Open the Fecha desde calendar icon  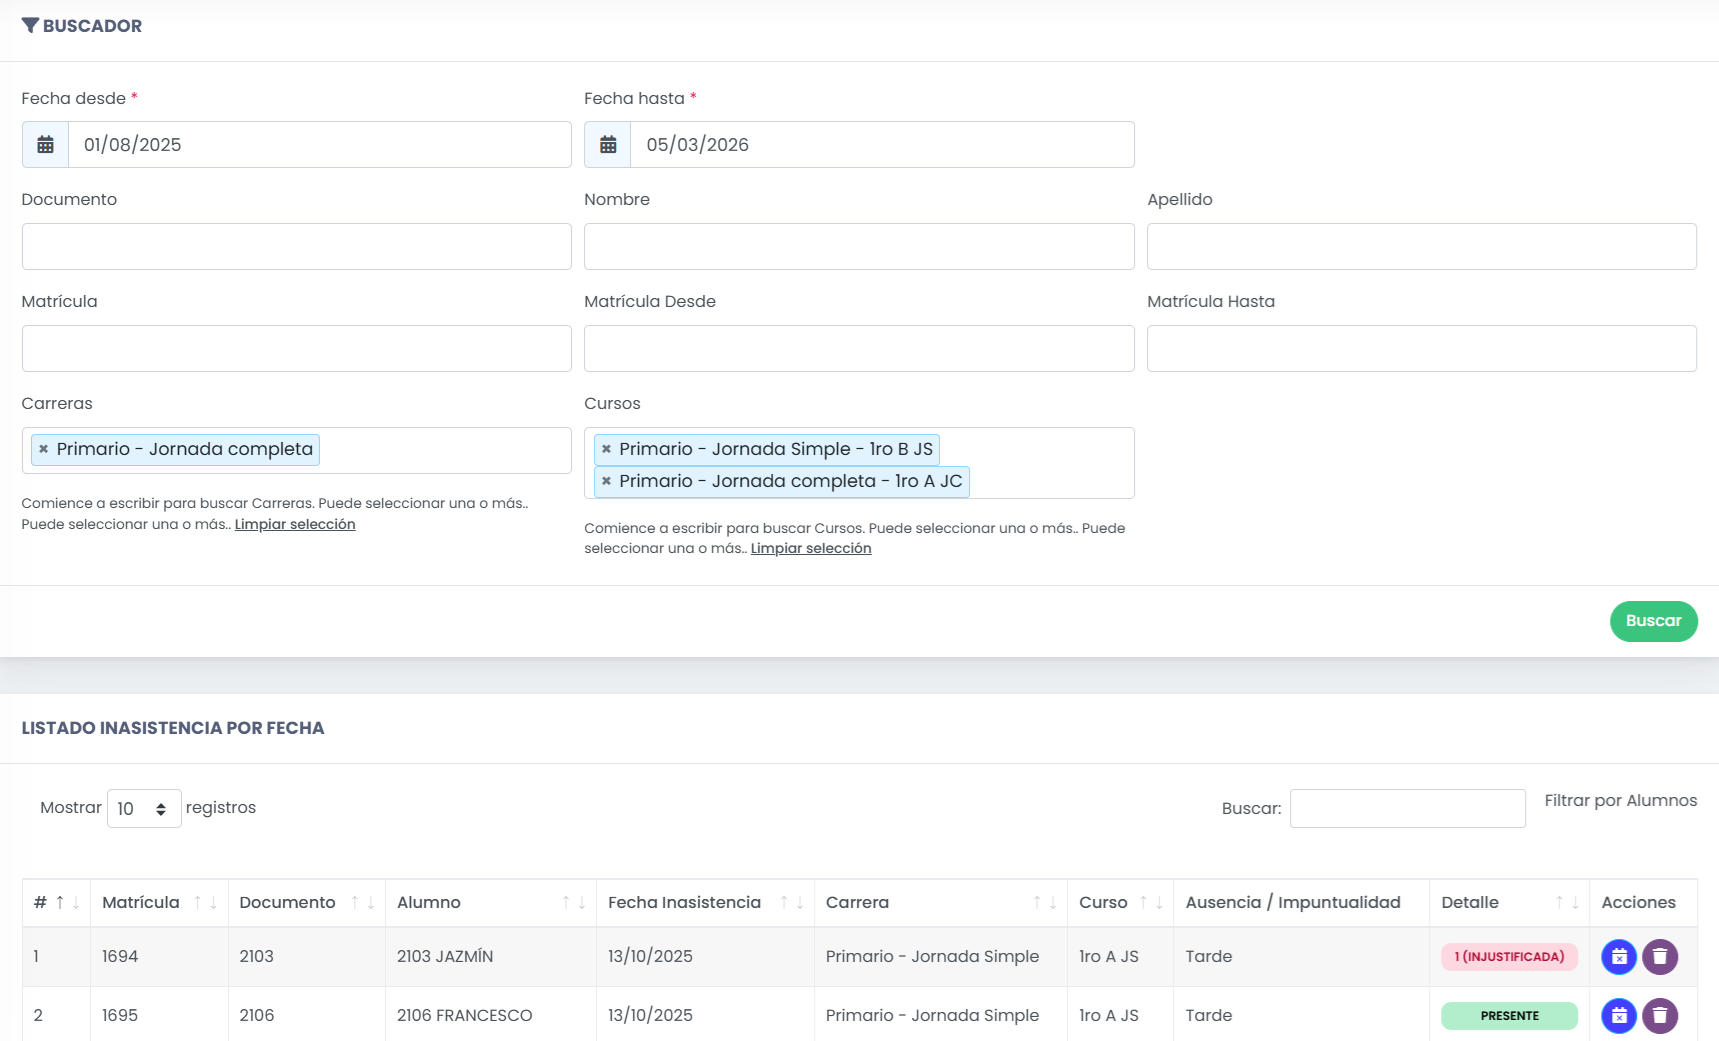(x=46, y=145)
